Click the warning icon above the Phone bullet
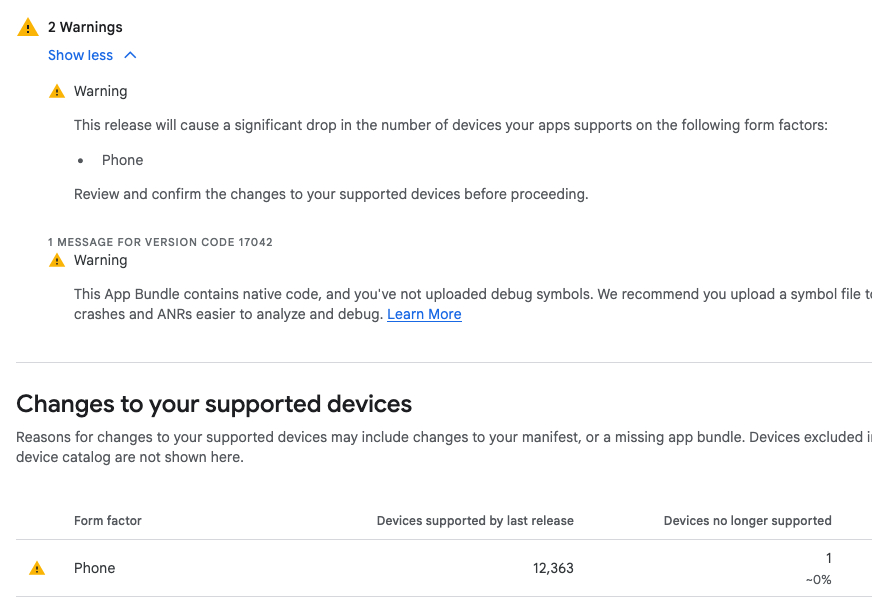 [57, 91]
